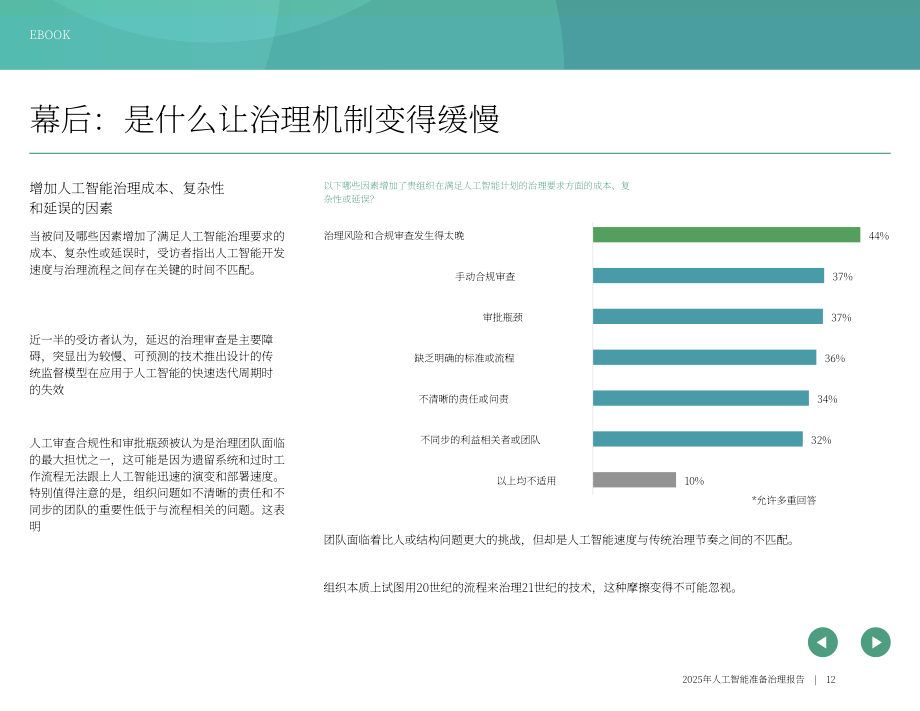Click the label 手动合规审查
Viewport: 920px width, 711px height.
coord(485,276)
